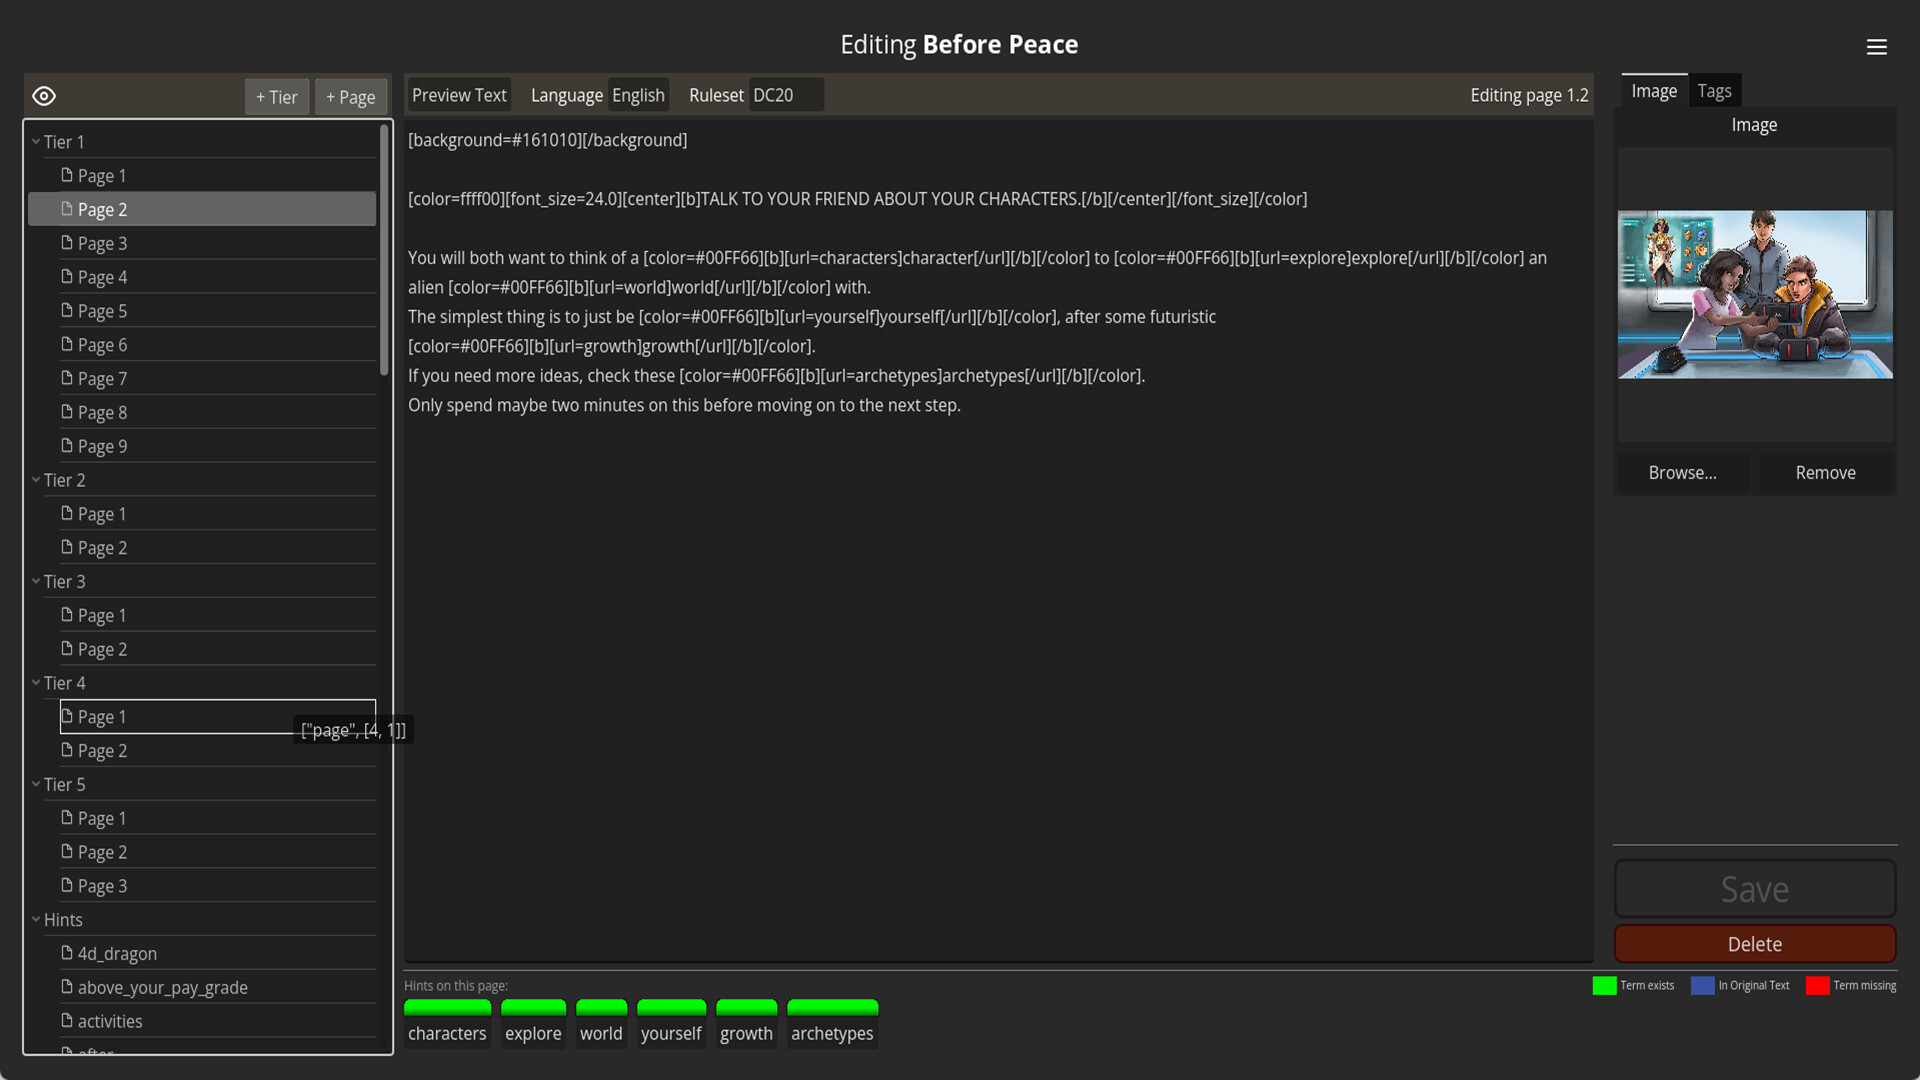Image resolution: width=1920 pixels, height=1080 pixels.
Task: Click the page icon beside Page 5 in Tier 1
Action: 66,310
